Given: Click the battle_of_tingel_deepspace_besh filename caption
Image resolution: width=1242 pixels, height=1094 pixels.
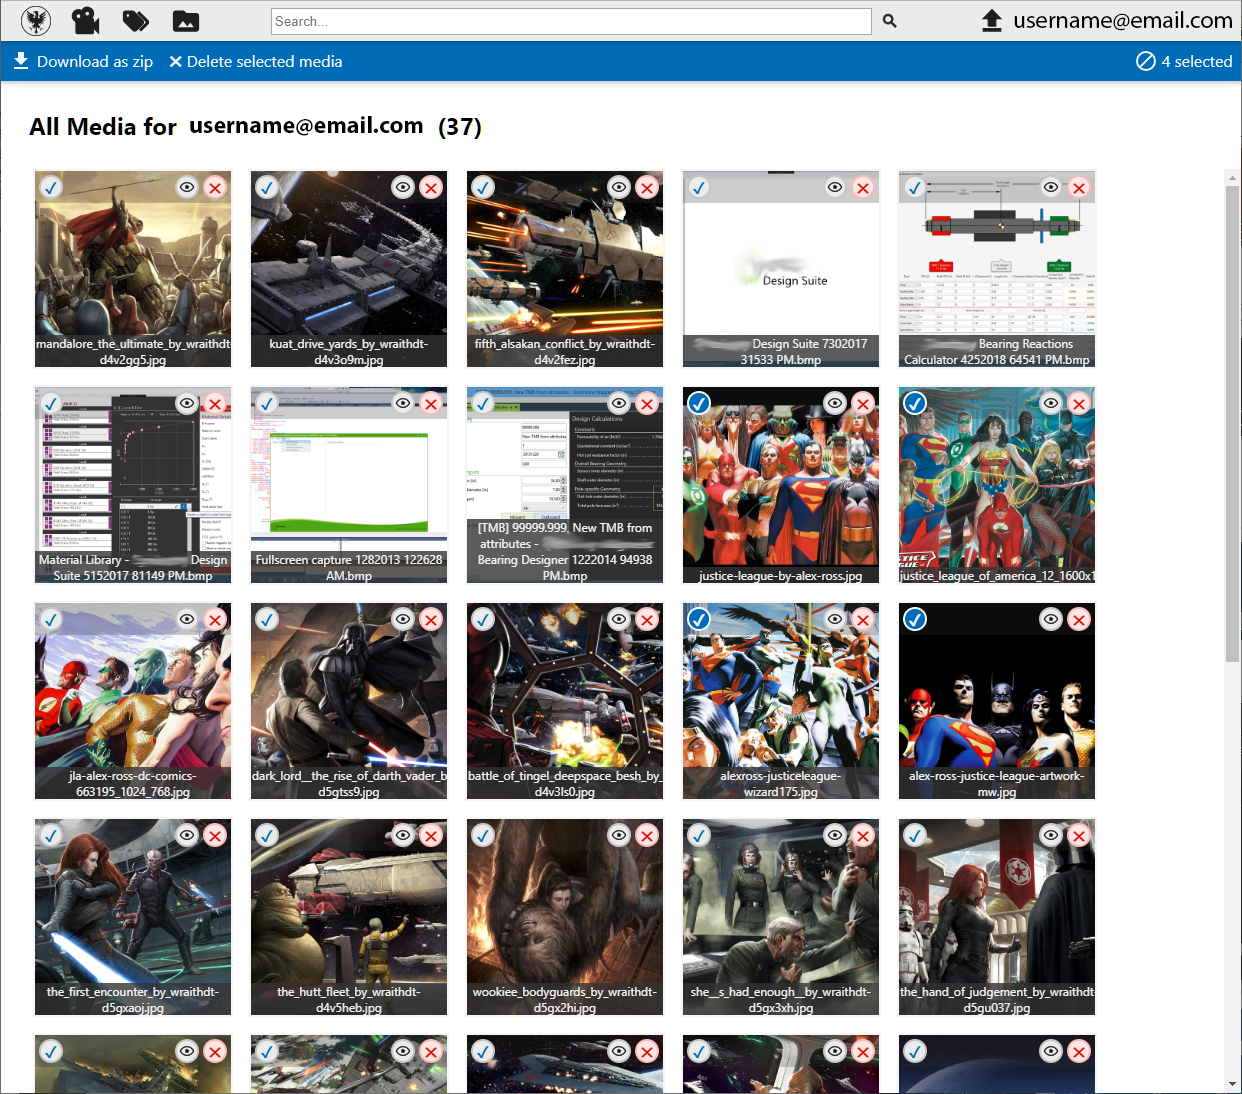Looking at the screenshot, I should coord(565,784).
